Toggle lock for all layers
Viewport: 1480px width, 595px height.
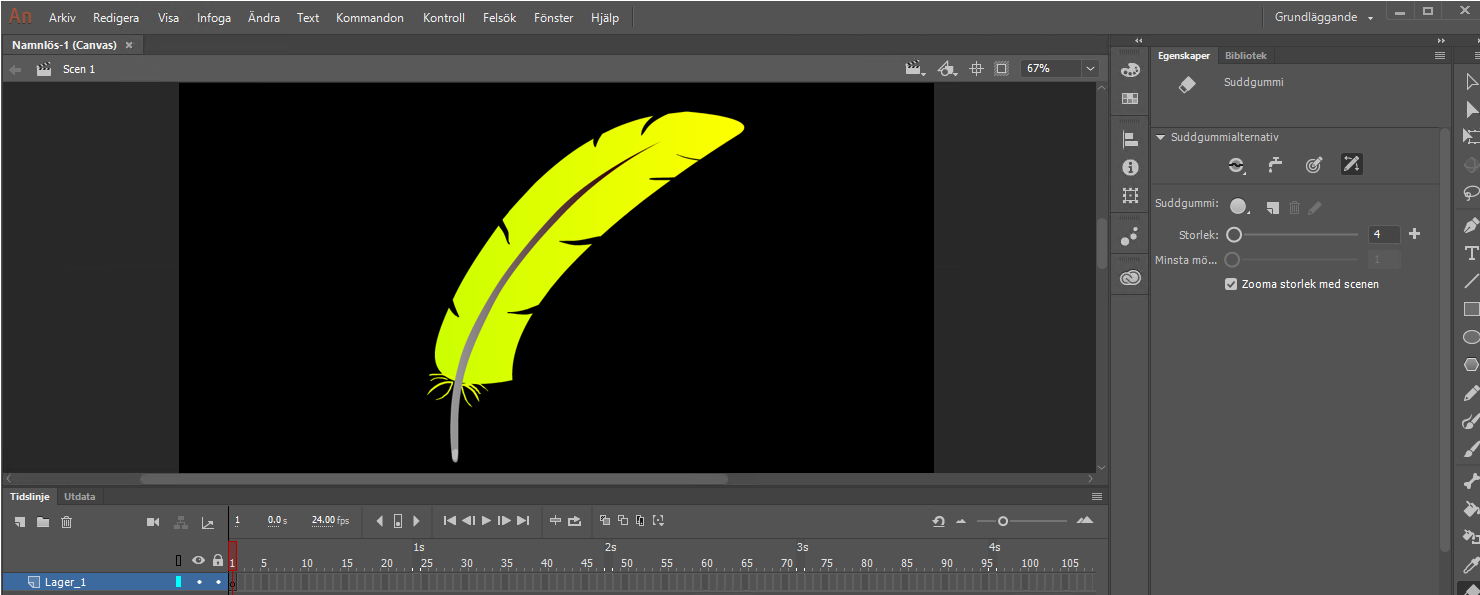(x=218, y=561)
